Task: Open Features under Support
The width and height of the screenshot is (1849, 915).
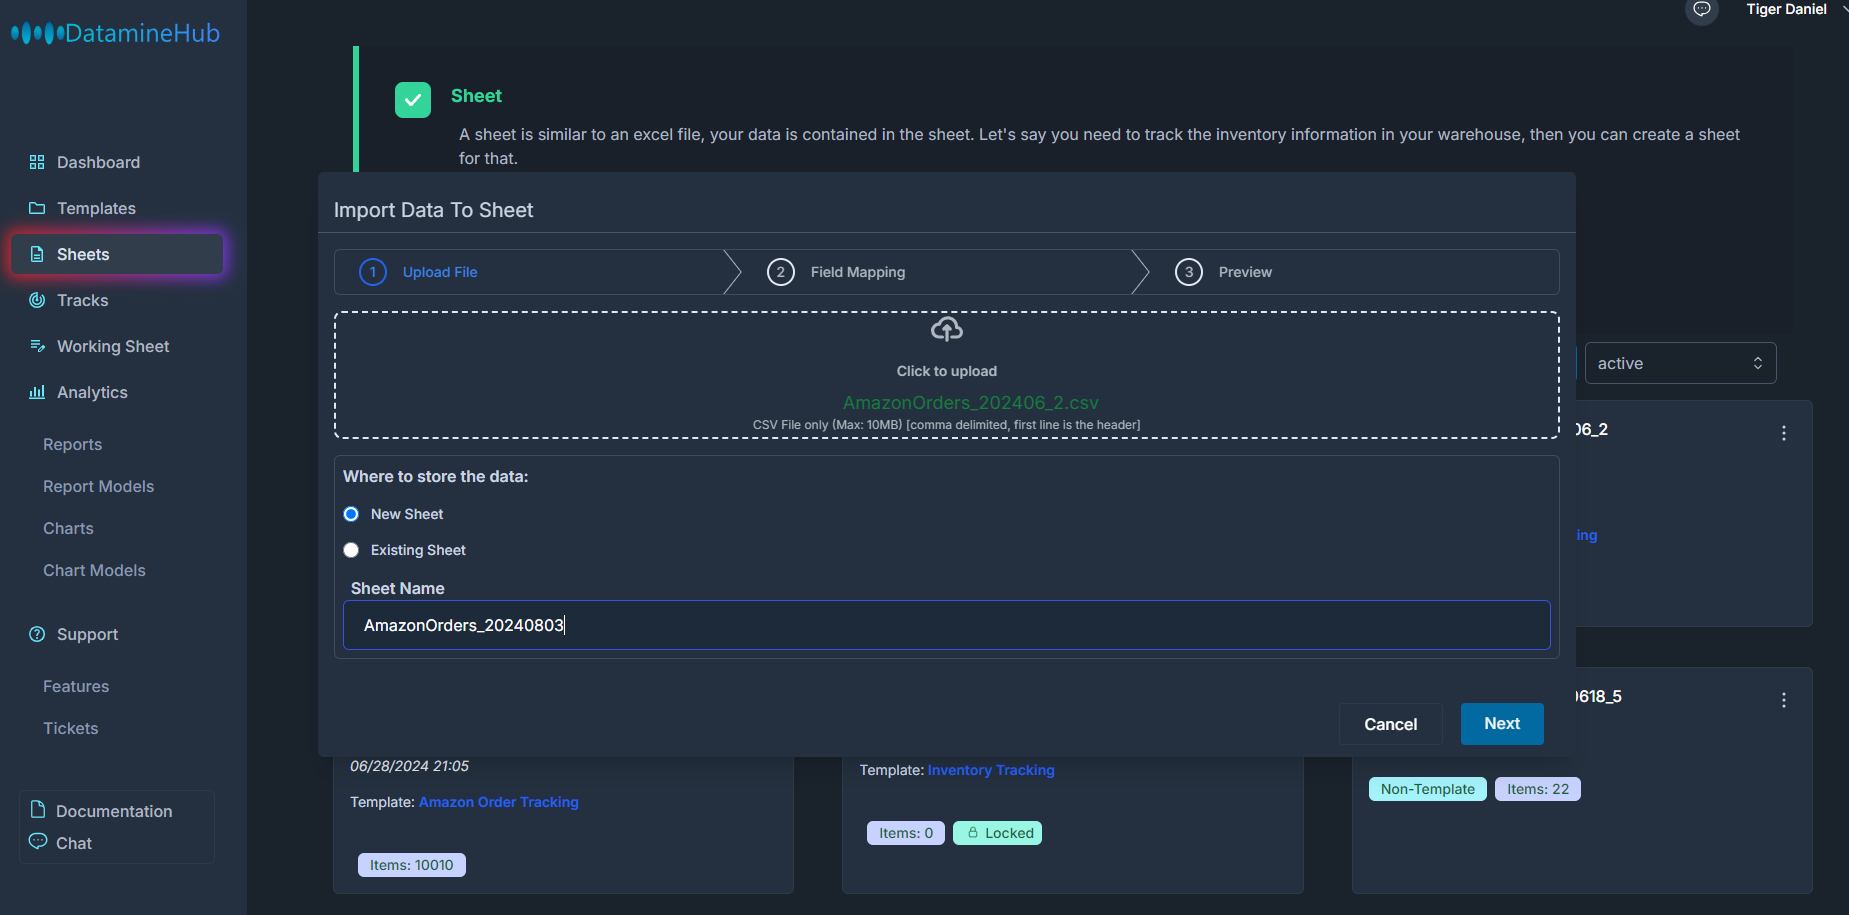Action: 76,686
